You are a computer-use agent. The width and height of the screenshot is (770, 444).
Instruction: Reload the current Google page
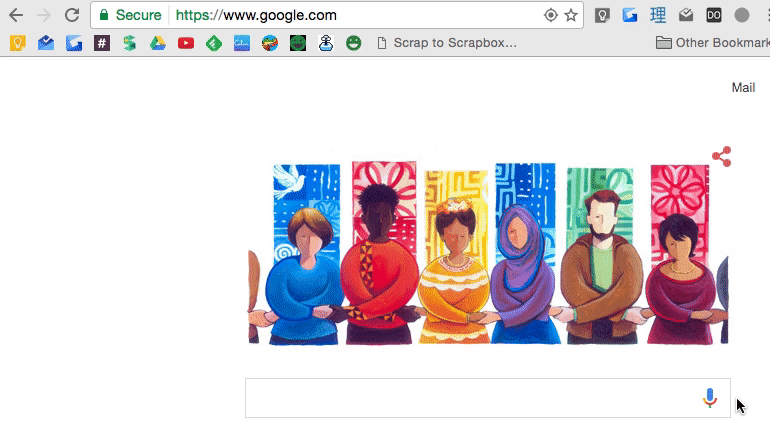(x=72, y=15)
